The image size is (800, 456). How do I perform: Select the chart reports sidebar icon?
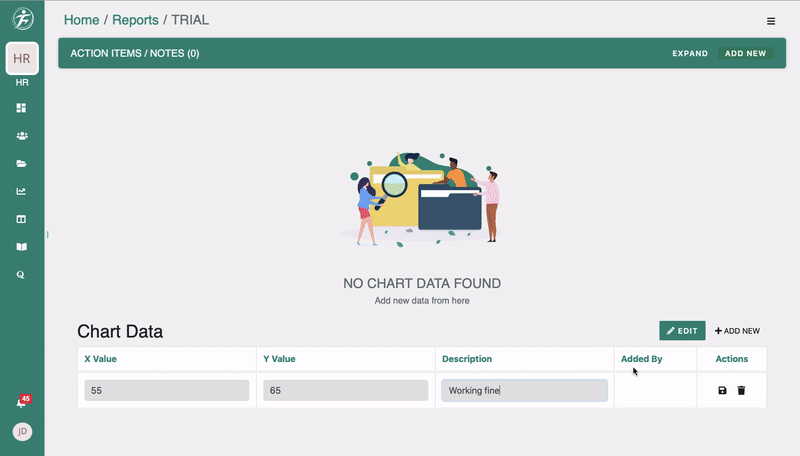coord(22,191)
